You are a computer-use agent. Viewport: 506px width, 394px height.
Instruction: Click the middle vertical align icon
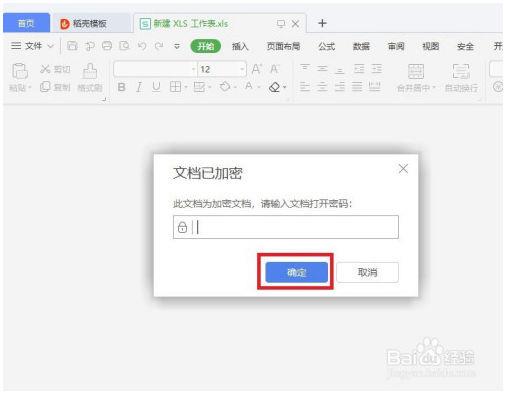pos(322,68)
